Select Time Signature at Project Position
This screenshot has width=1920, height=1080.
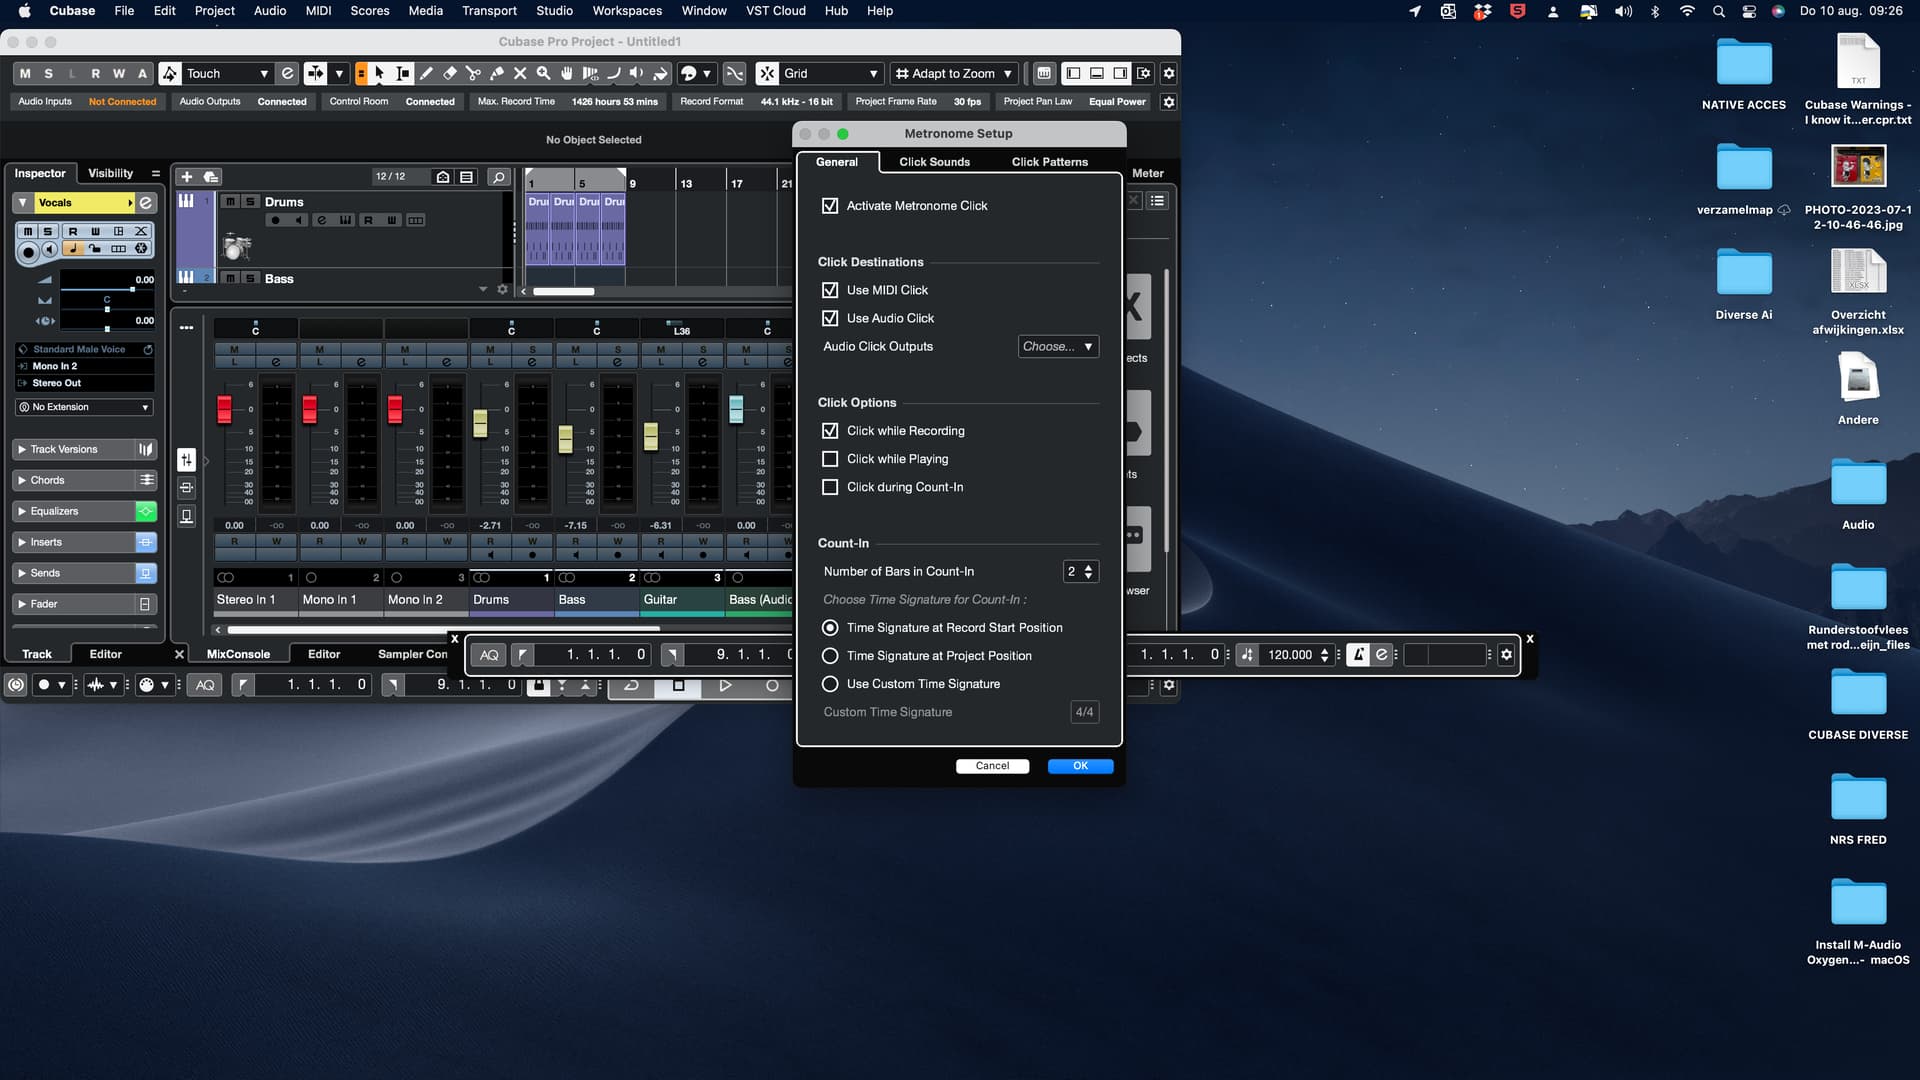[x=830, y=656]
